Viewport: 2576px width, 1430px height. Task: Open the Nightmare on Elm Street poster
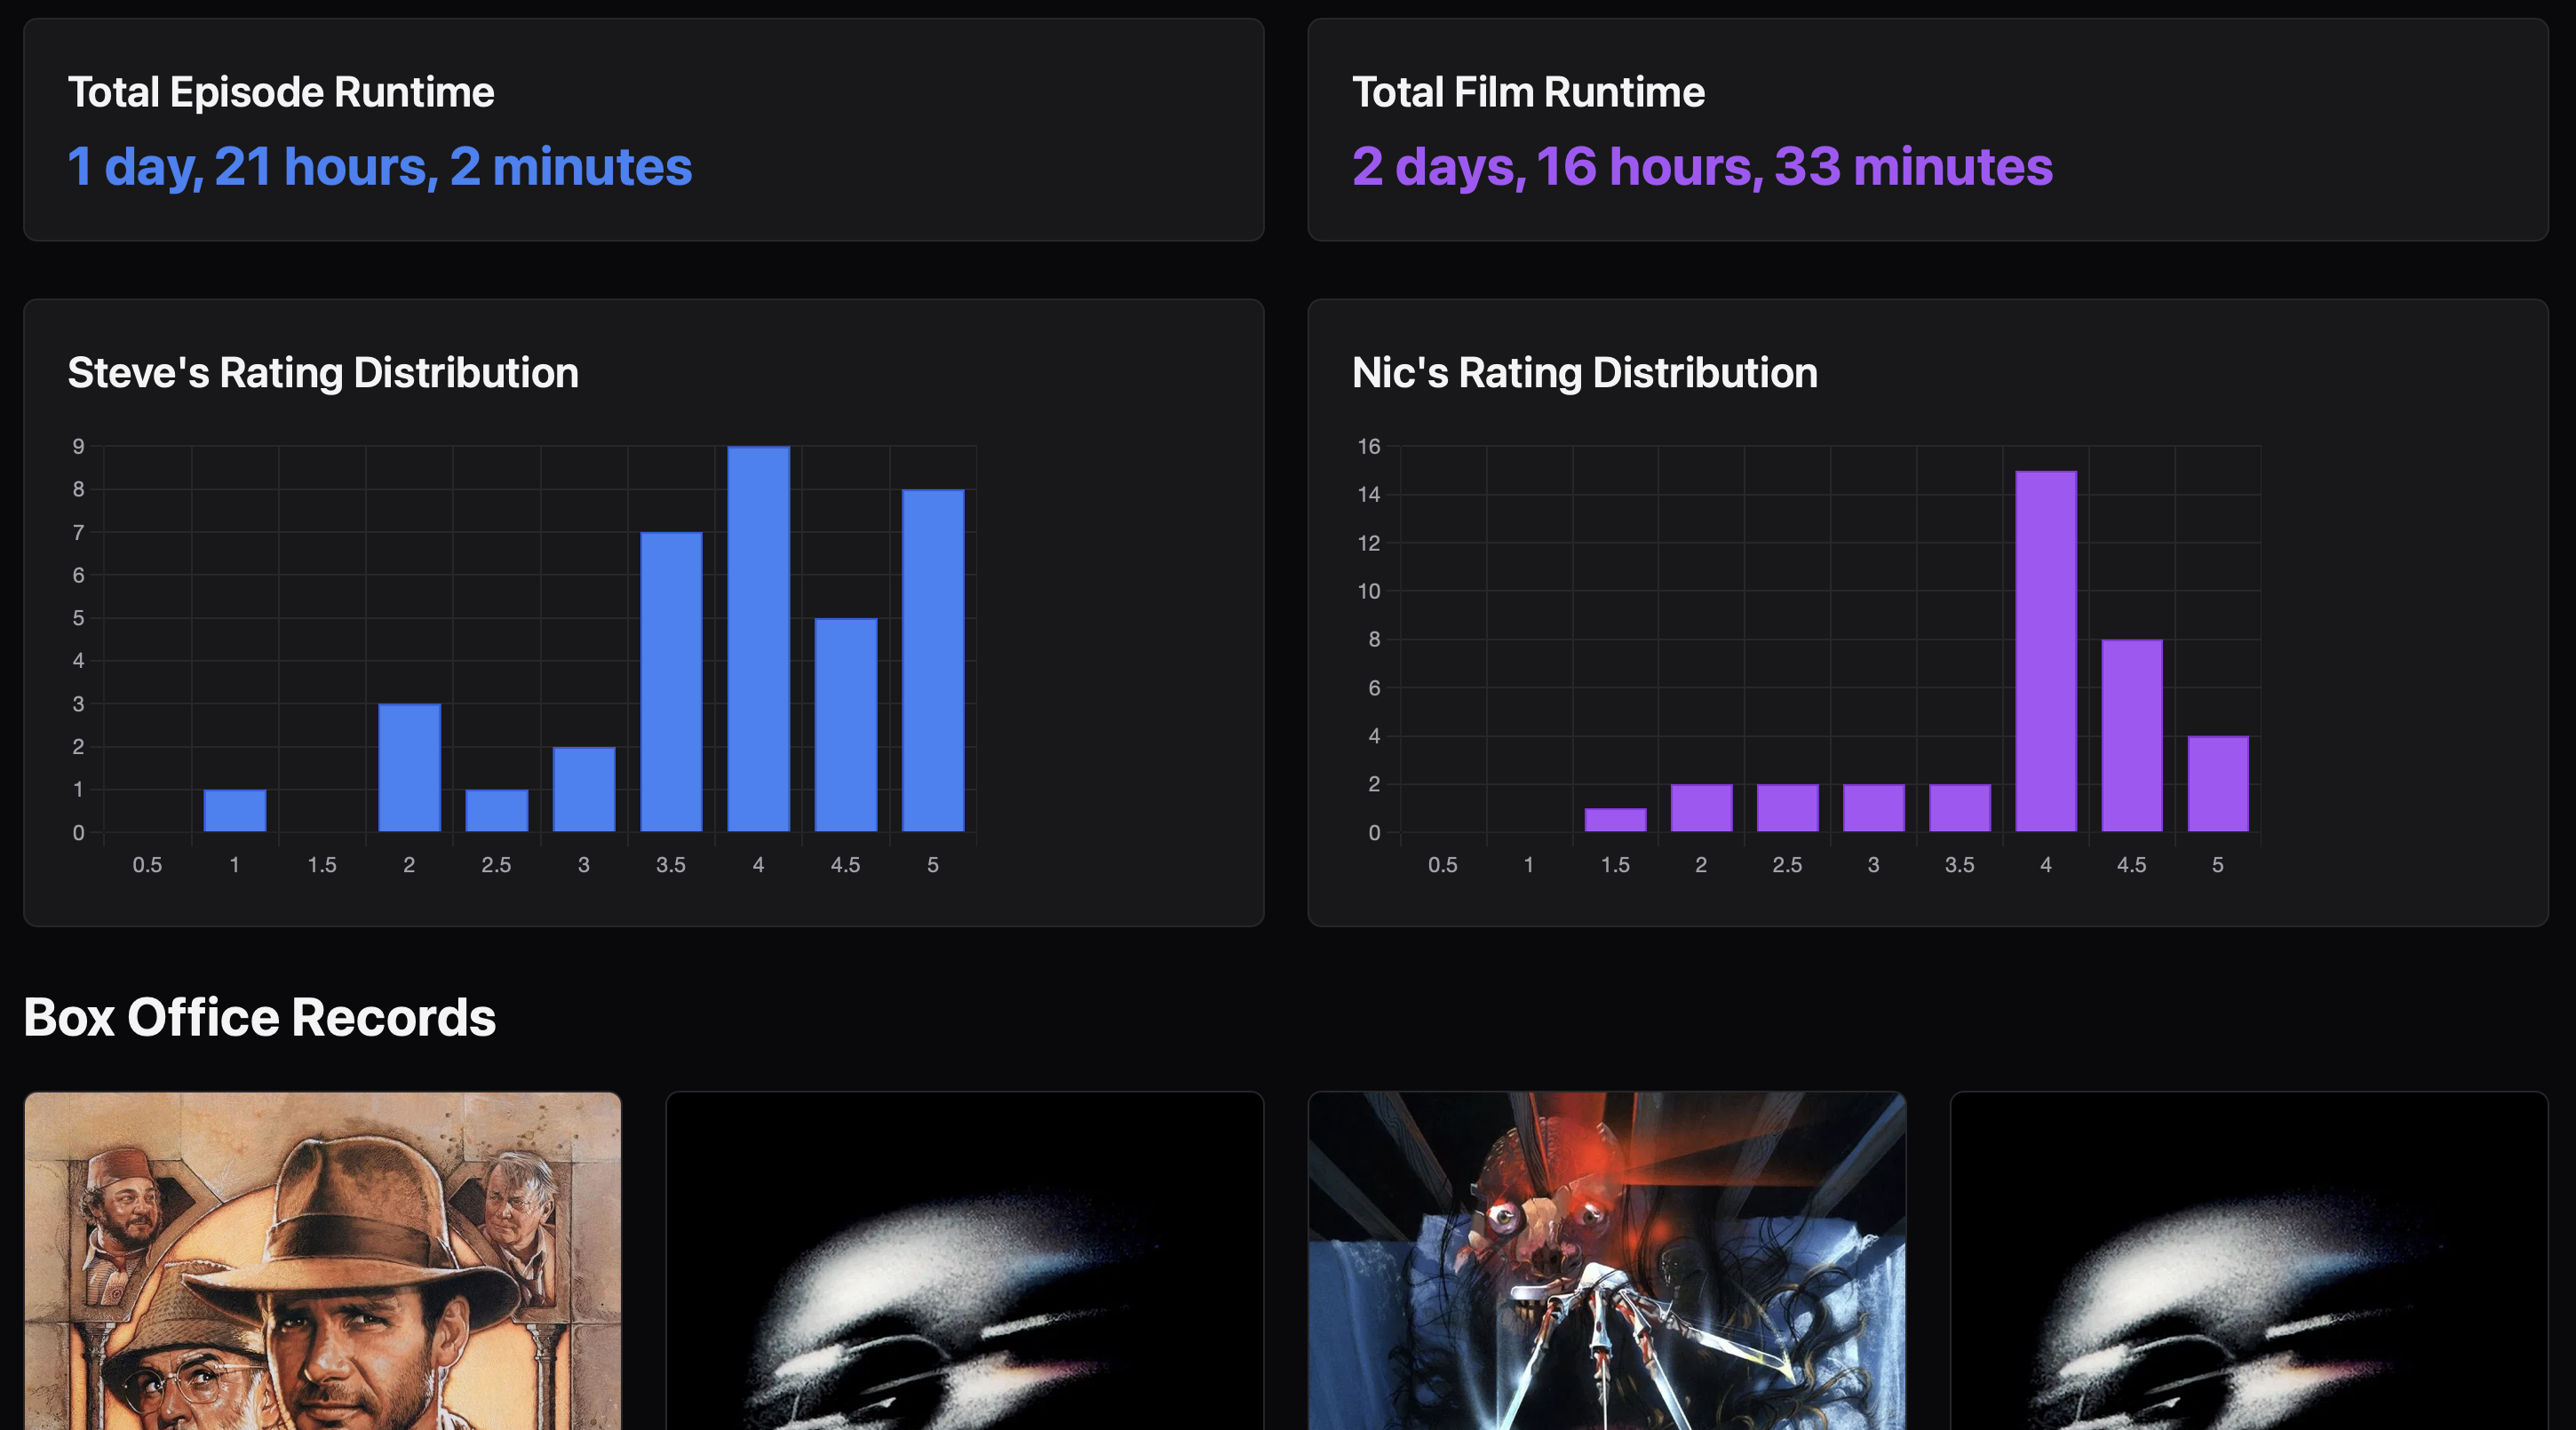coord(1606,1260)
